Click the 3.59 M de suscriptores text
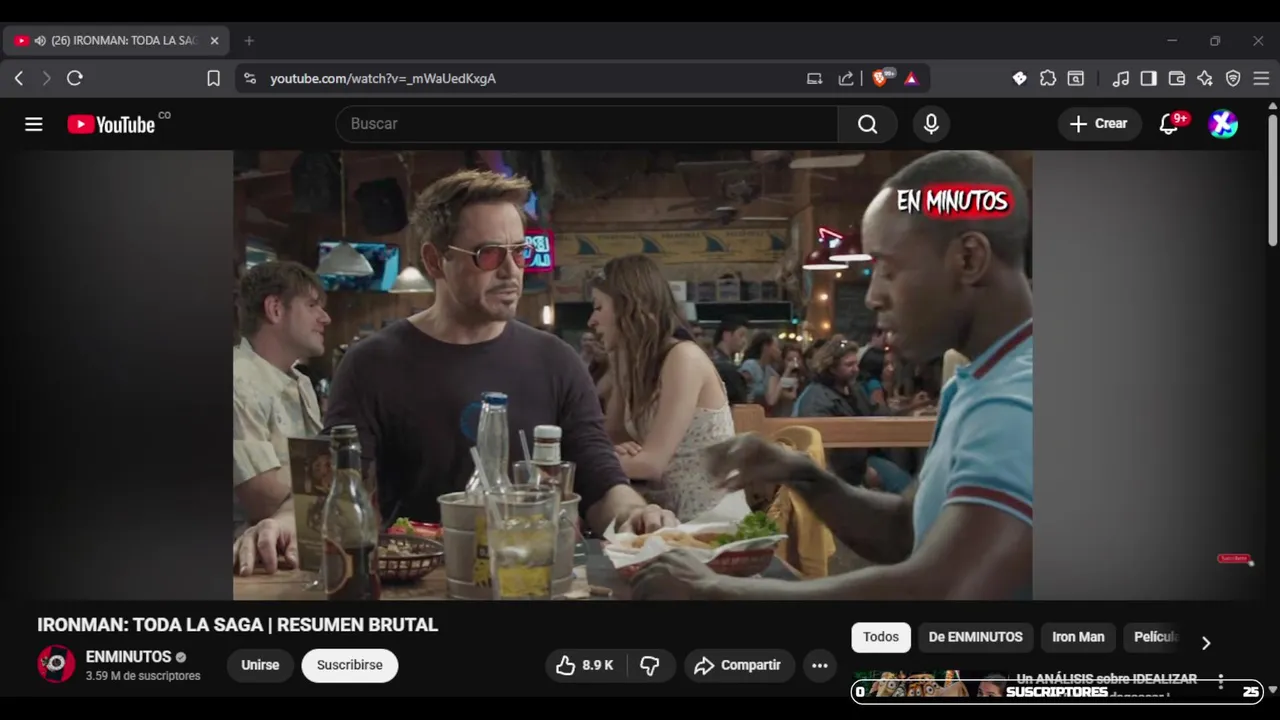This screenshot has height=720, width=1280. point(143,676)
